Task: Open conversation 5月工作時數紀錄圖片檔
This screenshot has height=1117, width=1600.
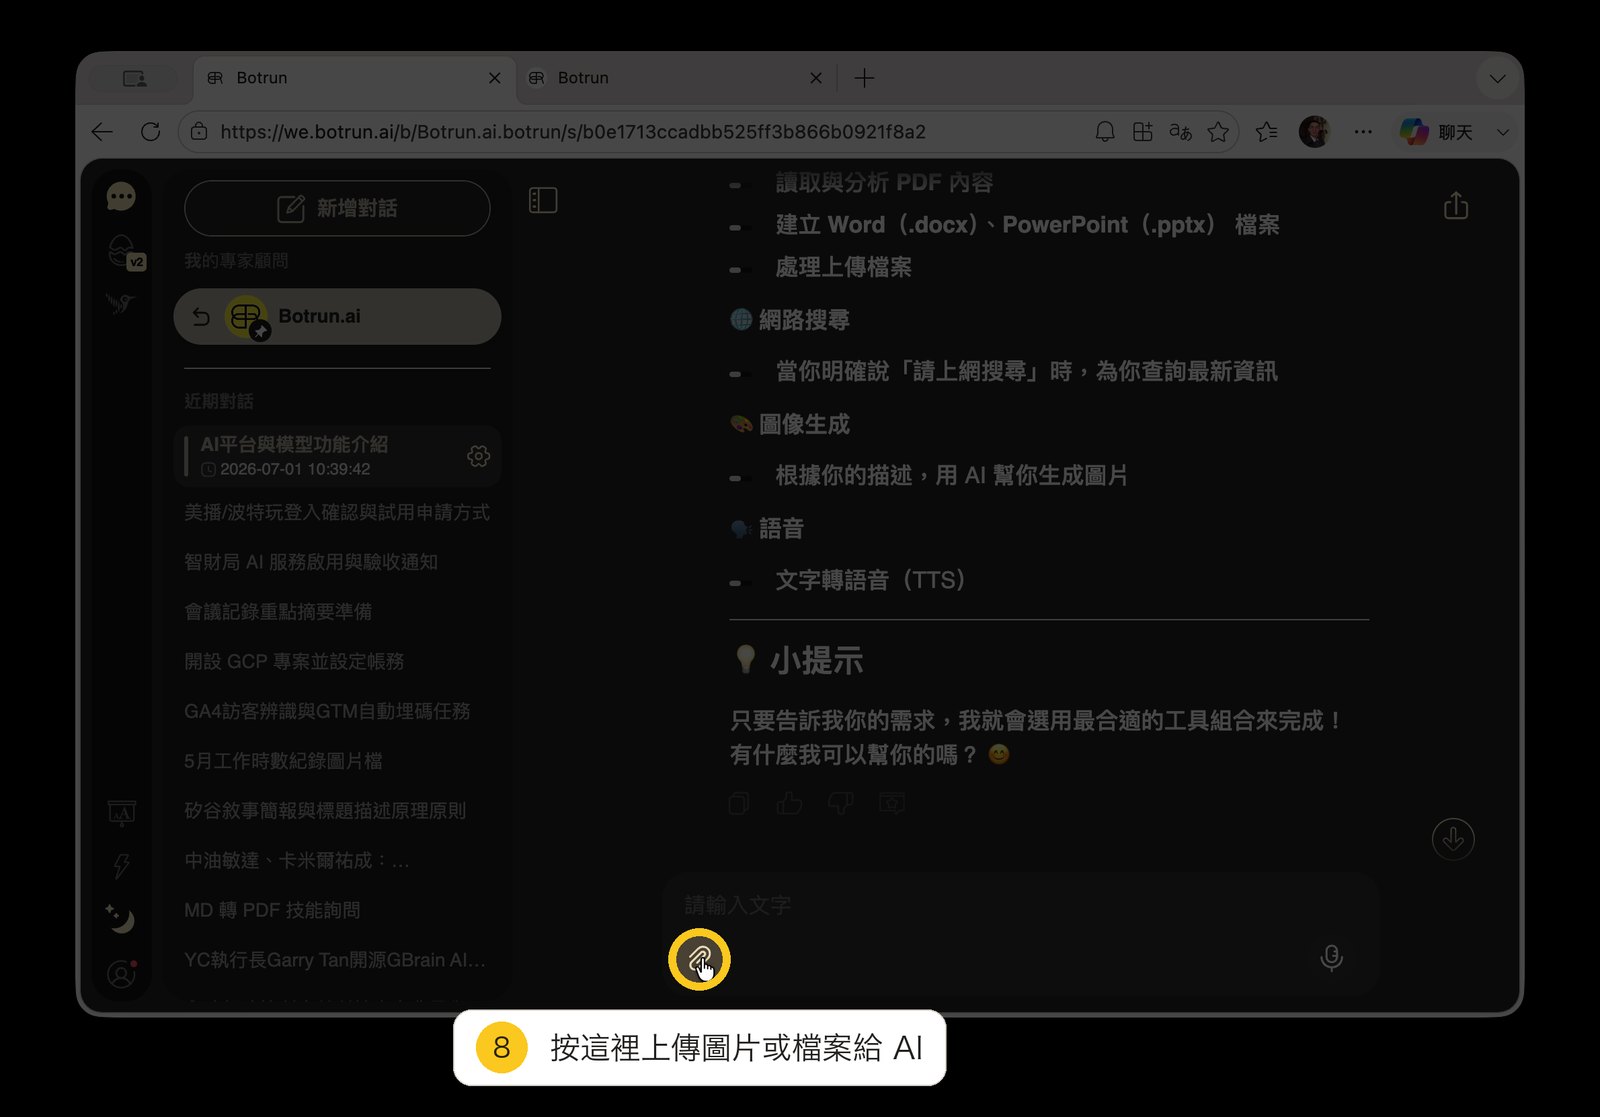Action: [283, 761]
